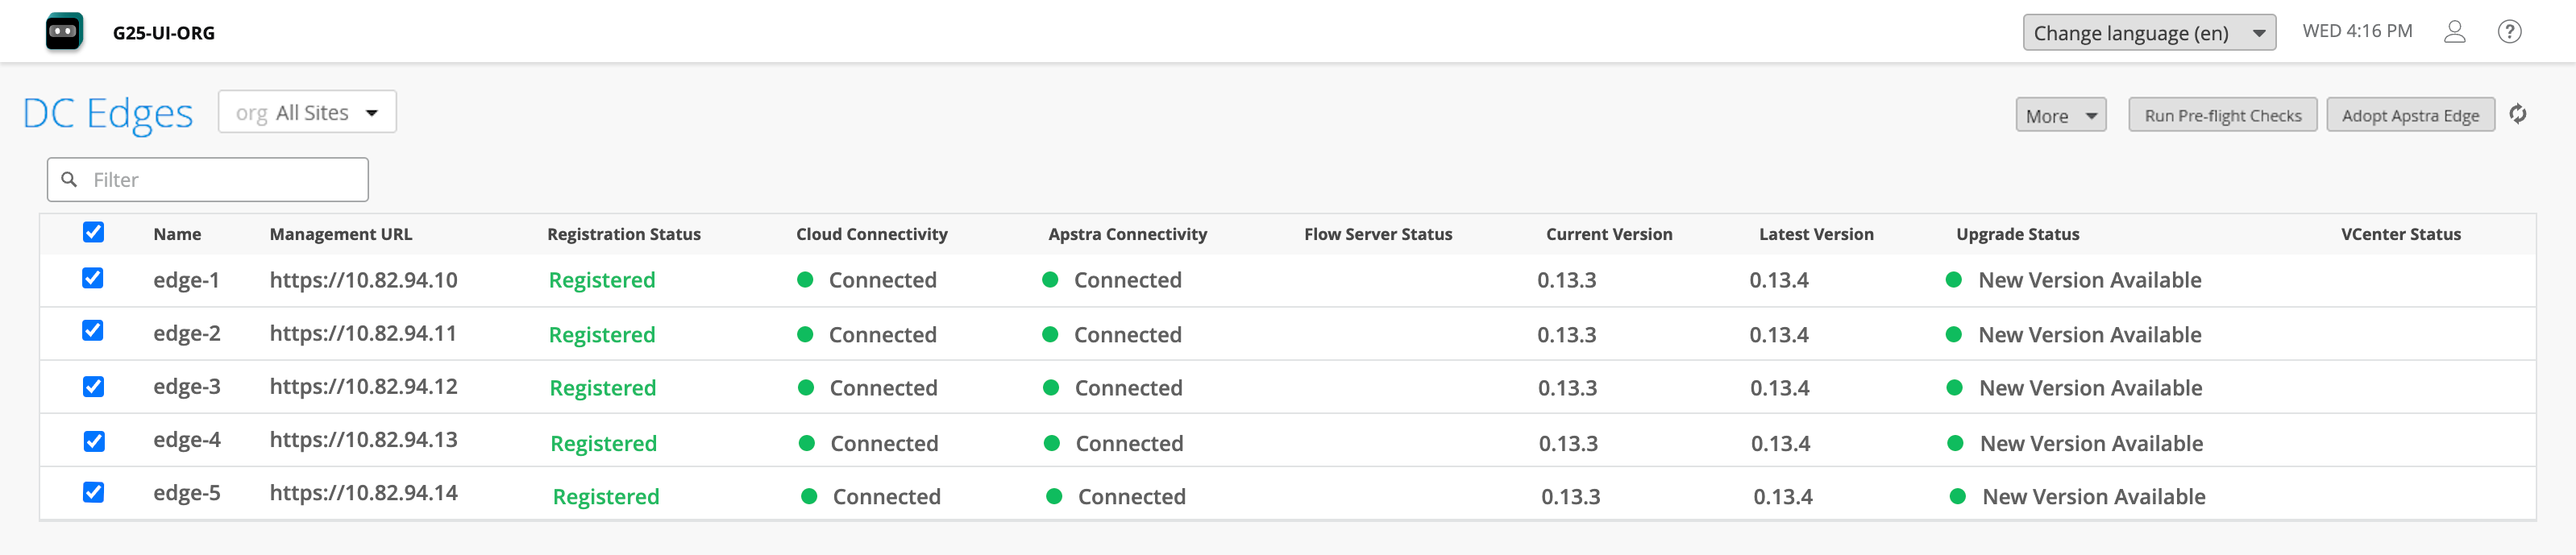This screenshot has width=2576, height=555.
Task: Uncheck the edge-2 row checkbox
Action: (93, 331)
